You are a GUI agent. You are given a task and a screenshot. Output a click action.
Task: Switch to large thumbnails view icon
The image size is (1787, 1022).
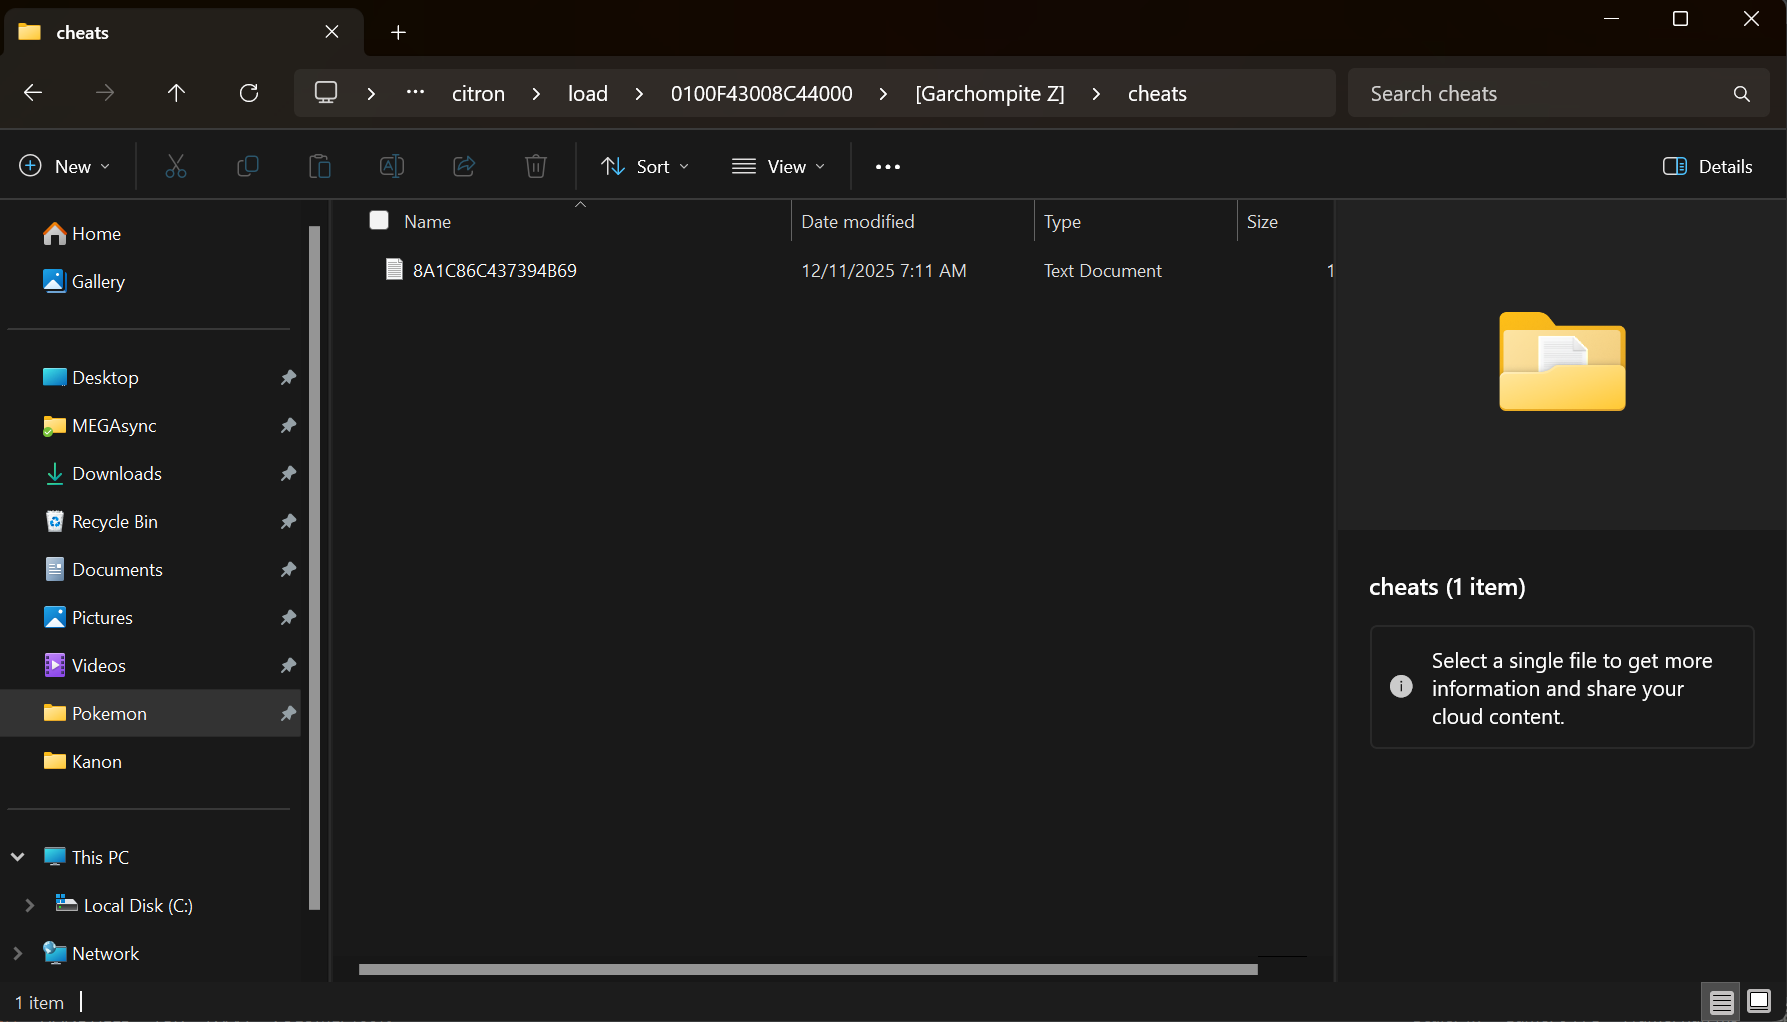[1759, 1001]
